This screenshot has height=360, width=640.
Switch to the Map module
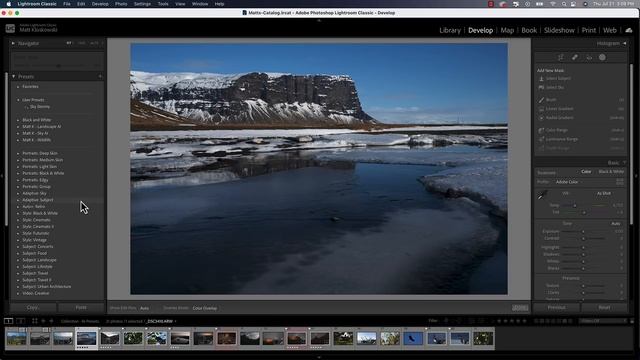(507, 30)
